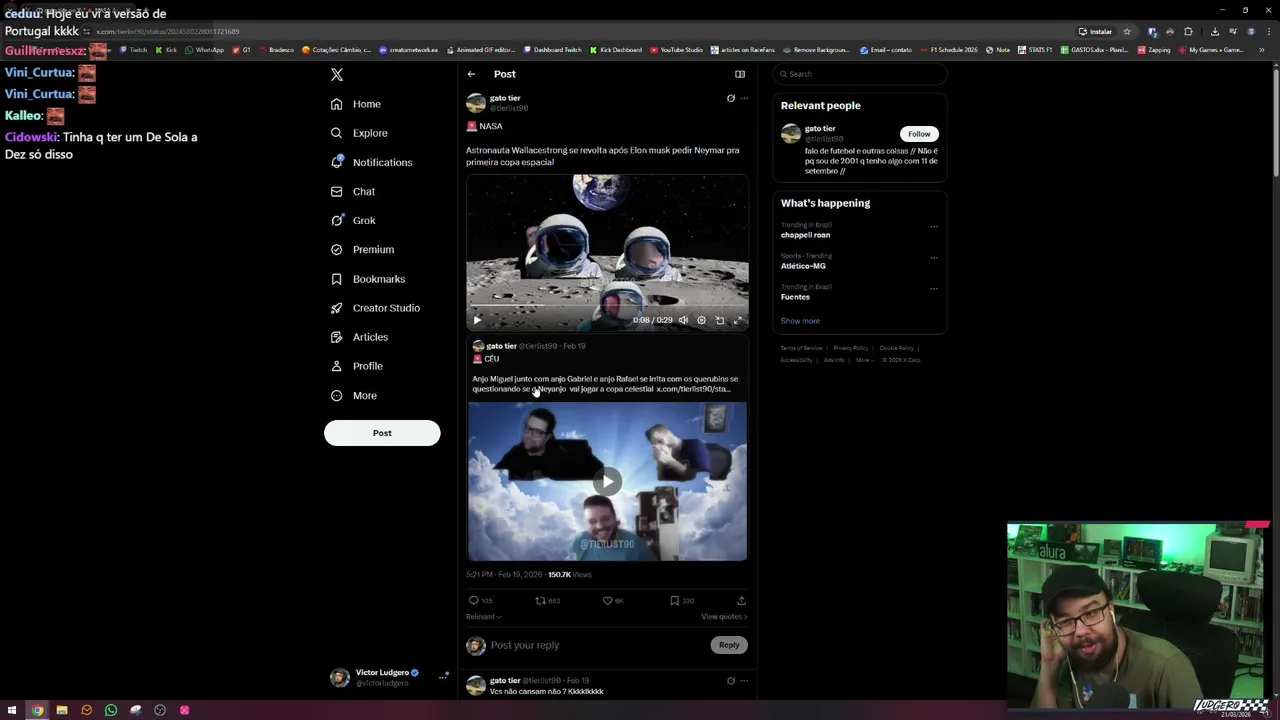Click the Post your reply field
Image resolution: width=1280 pixels, height=720 pixels.
597,645
